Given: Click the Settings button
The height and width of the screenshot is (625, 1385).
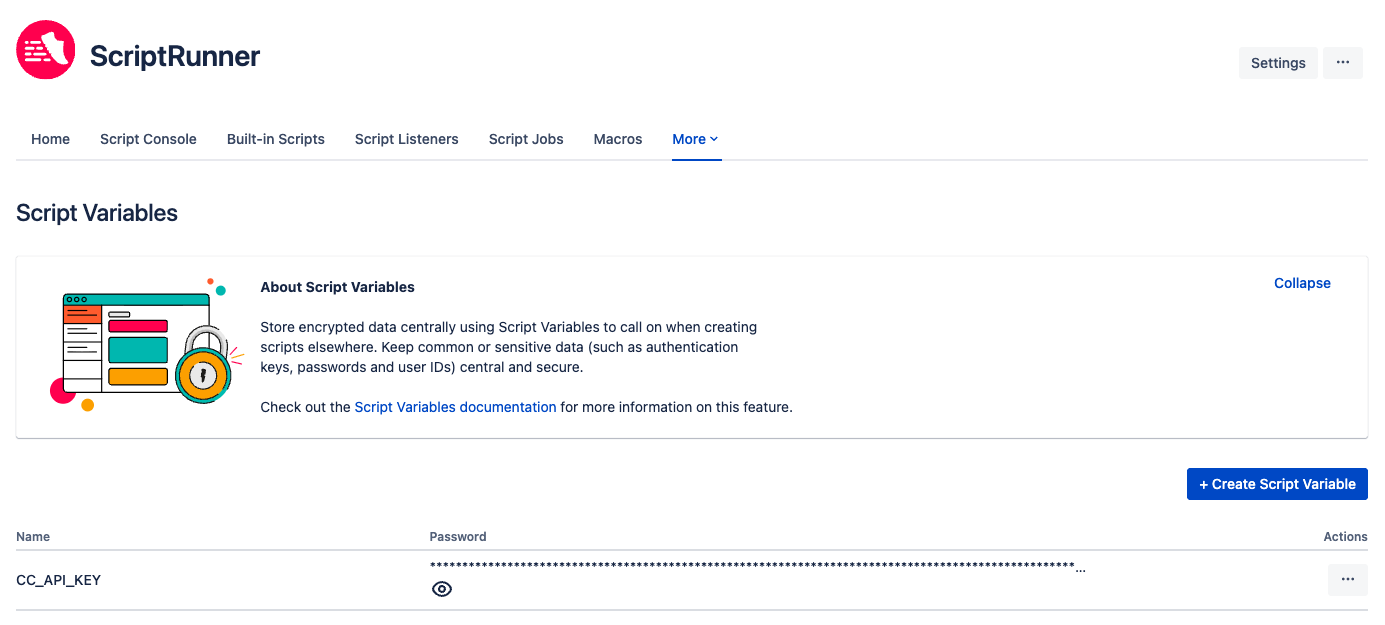Looking at the screenshot, I should pos(1278,62).
